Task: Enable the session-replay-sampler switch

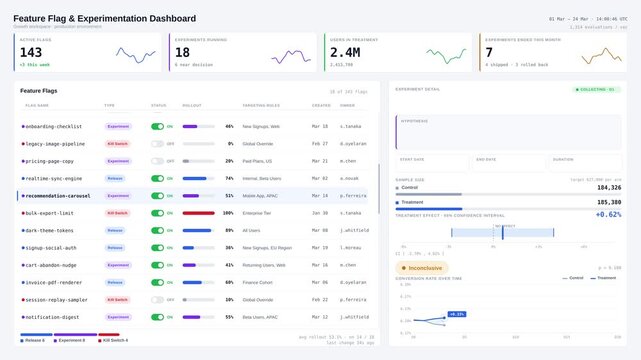Action: coord(157,300)
